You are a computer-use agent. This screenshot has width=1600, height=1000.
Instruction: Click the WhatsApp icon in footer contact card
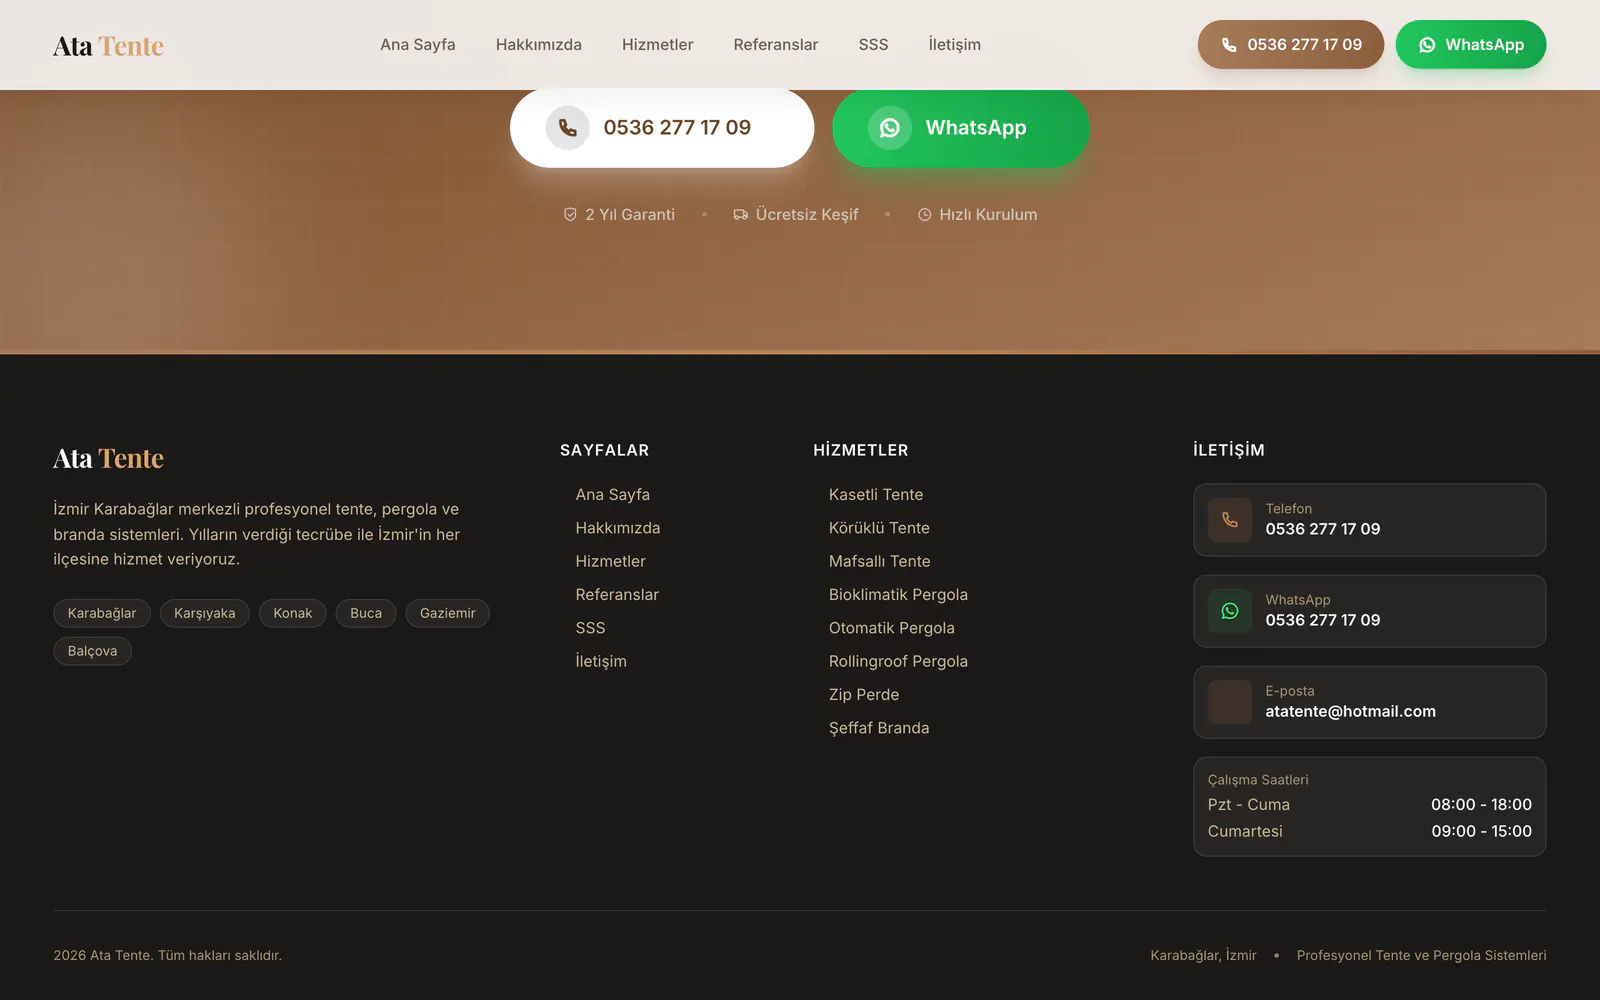pos(1230,611)
